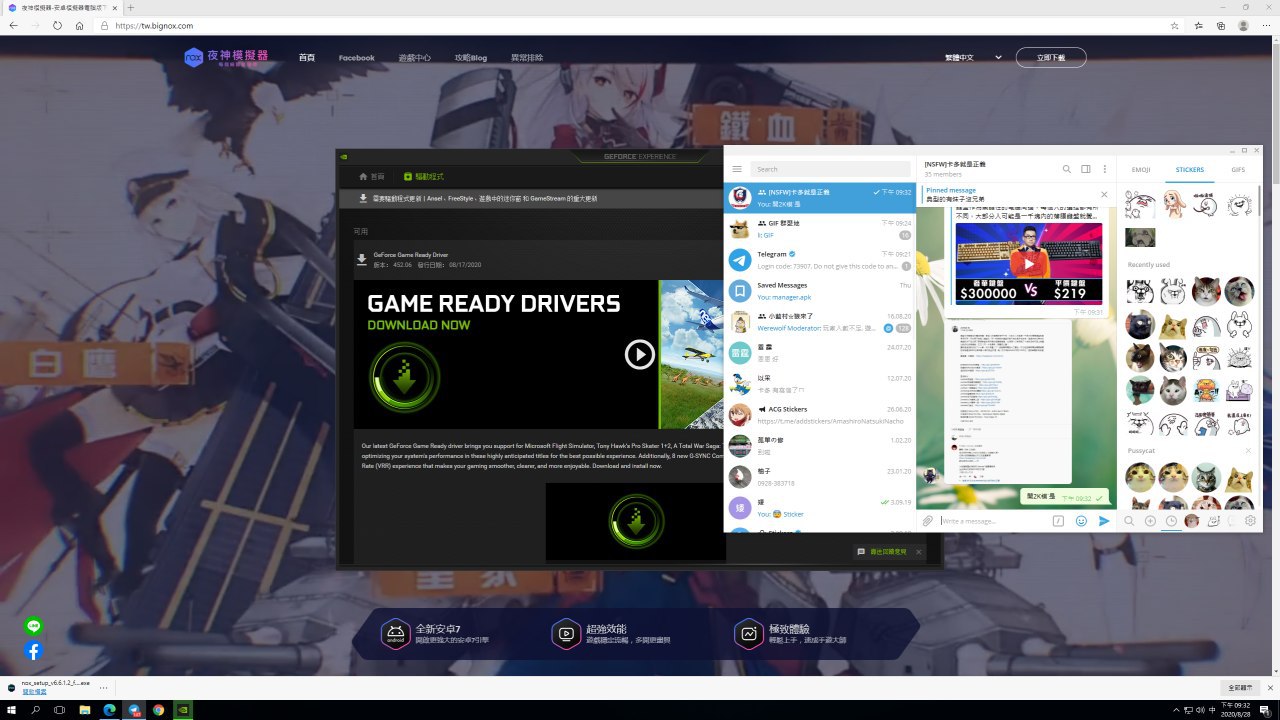Viewport: 1280px width, 720px height.
Task: Select recent stickers clock icon
Action: (x=1171, y=521)
